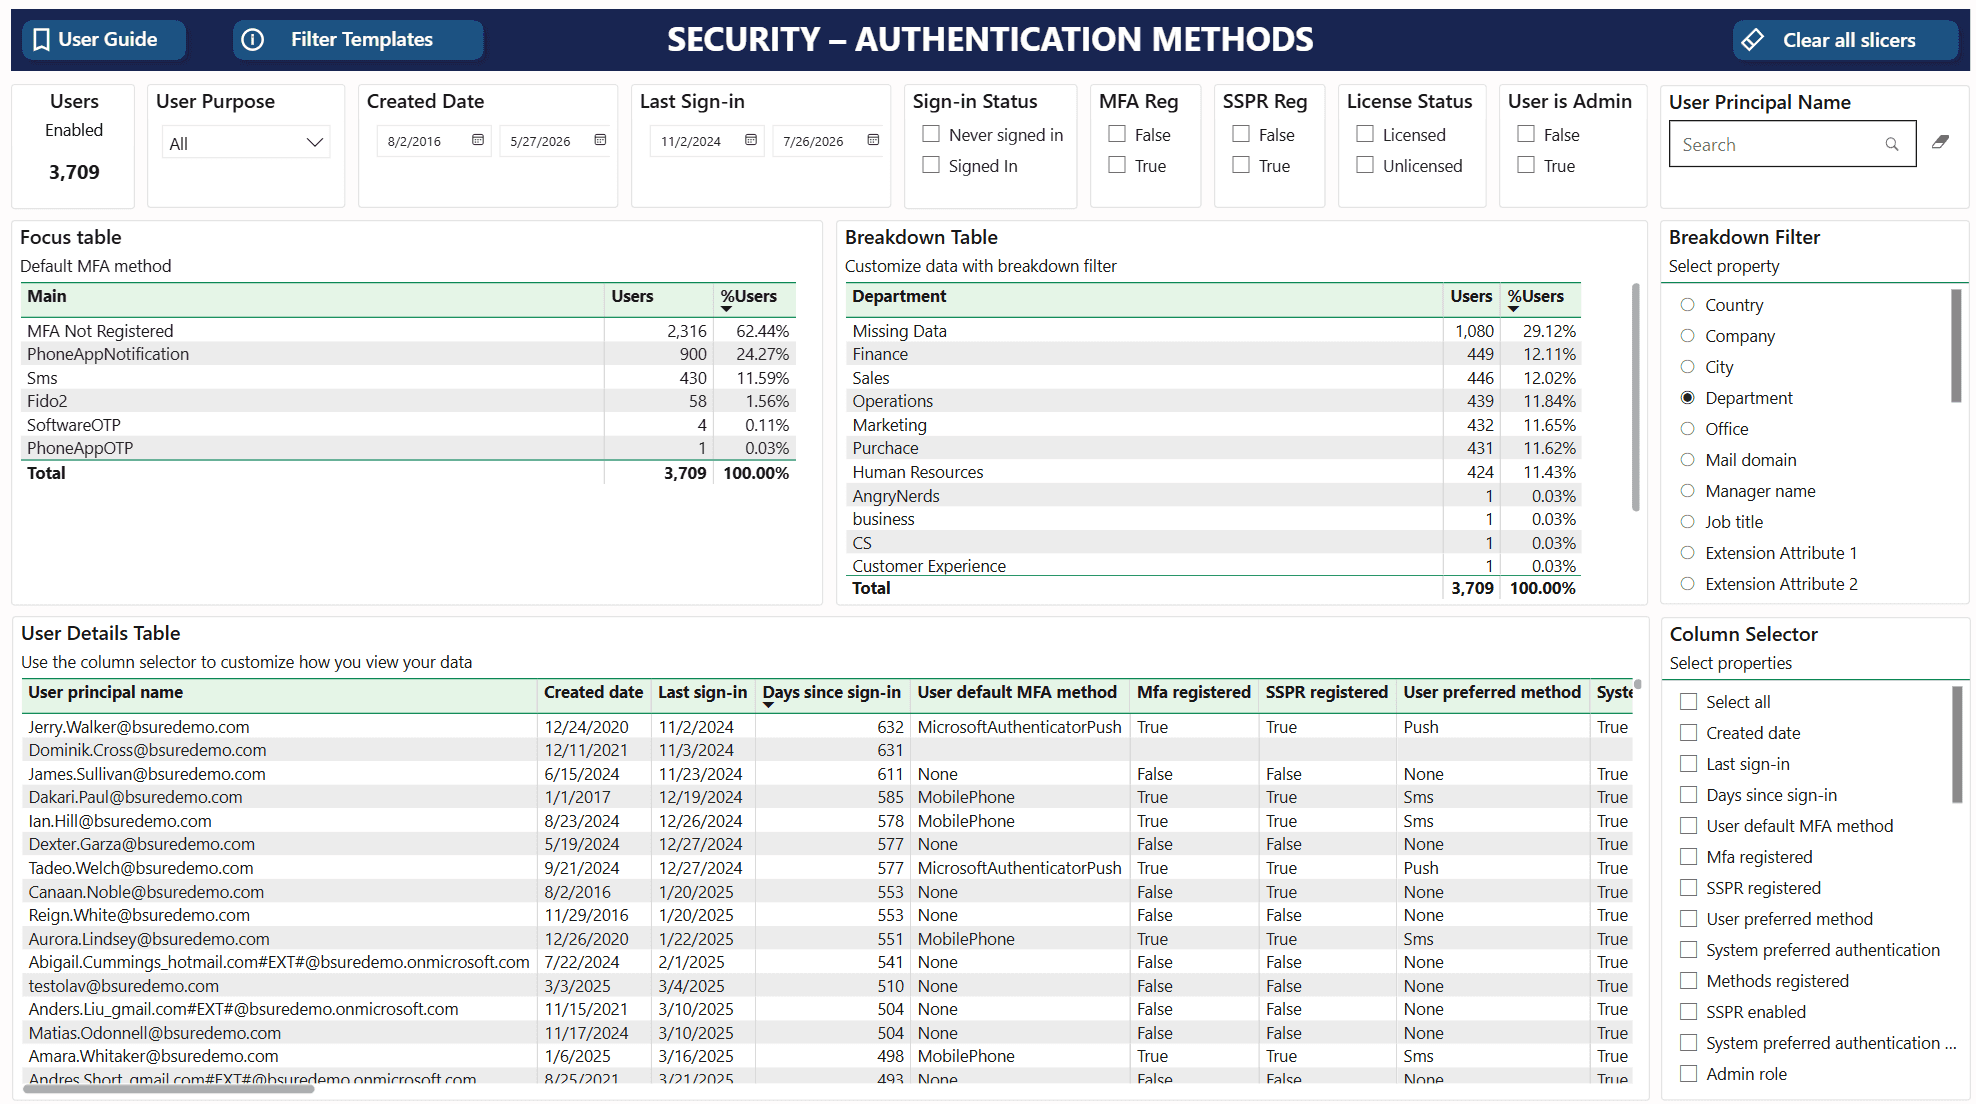The width and height of the screenshot is (1976, 1104).
Task: Select Manager name breakdown option
Action: [x=1688, y=491]
